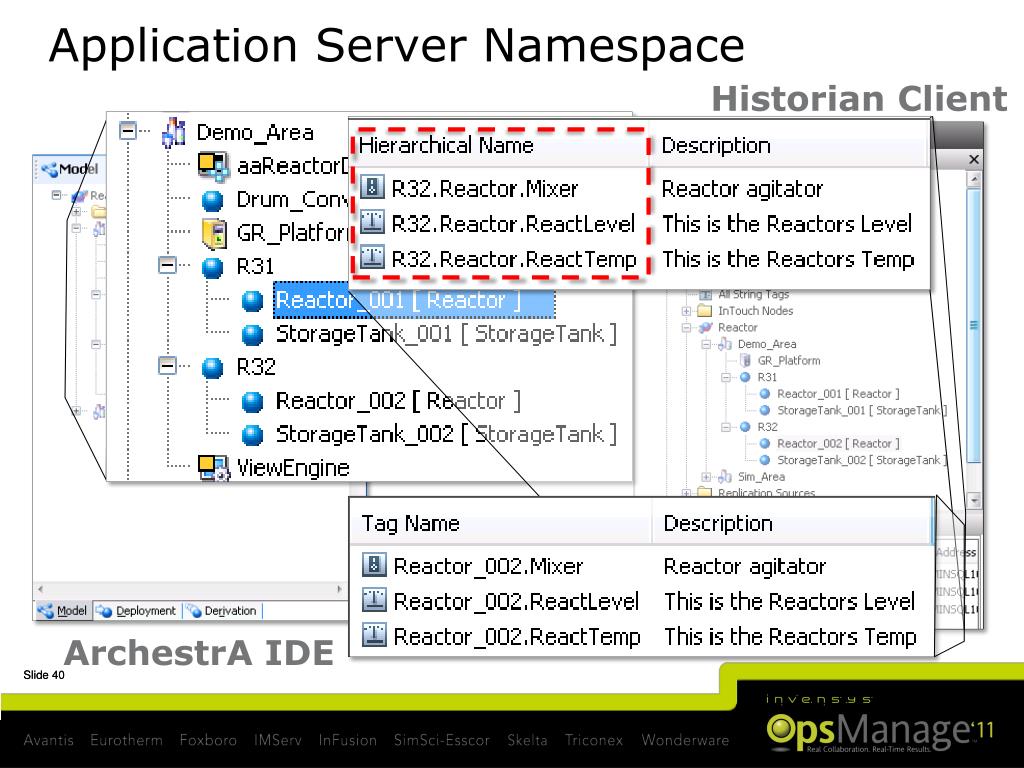Click the Reactor_001 sphere icon in the enlarged tree
The image size is (1024, 768).
point(252,301)
